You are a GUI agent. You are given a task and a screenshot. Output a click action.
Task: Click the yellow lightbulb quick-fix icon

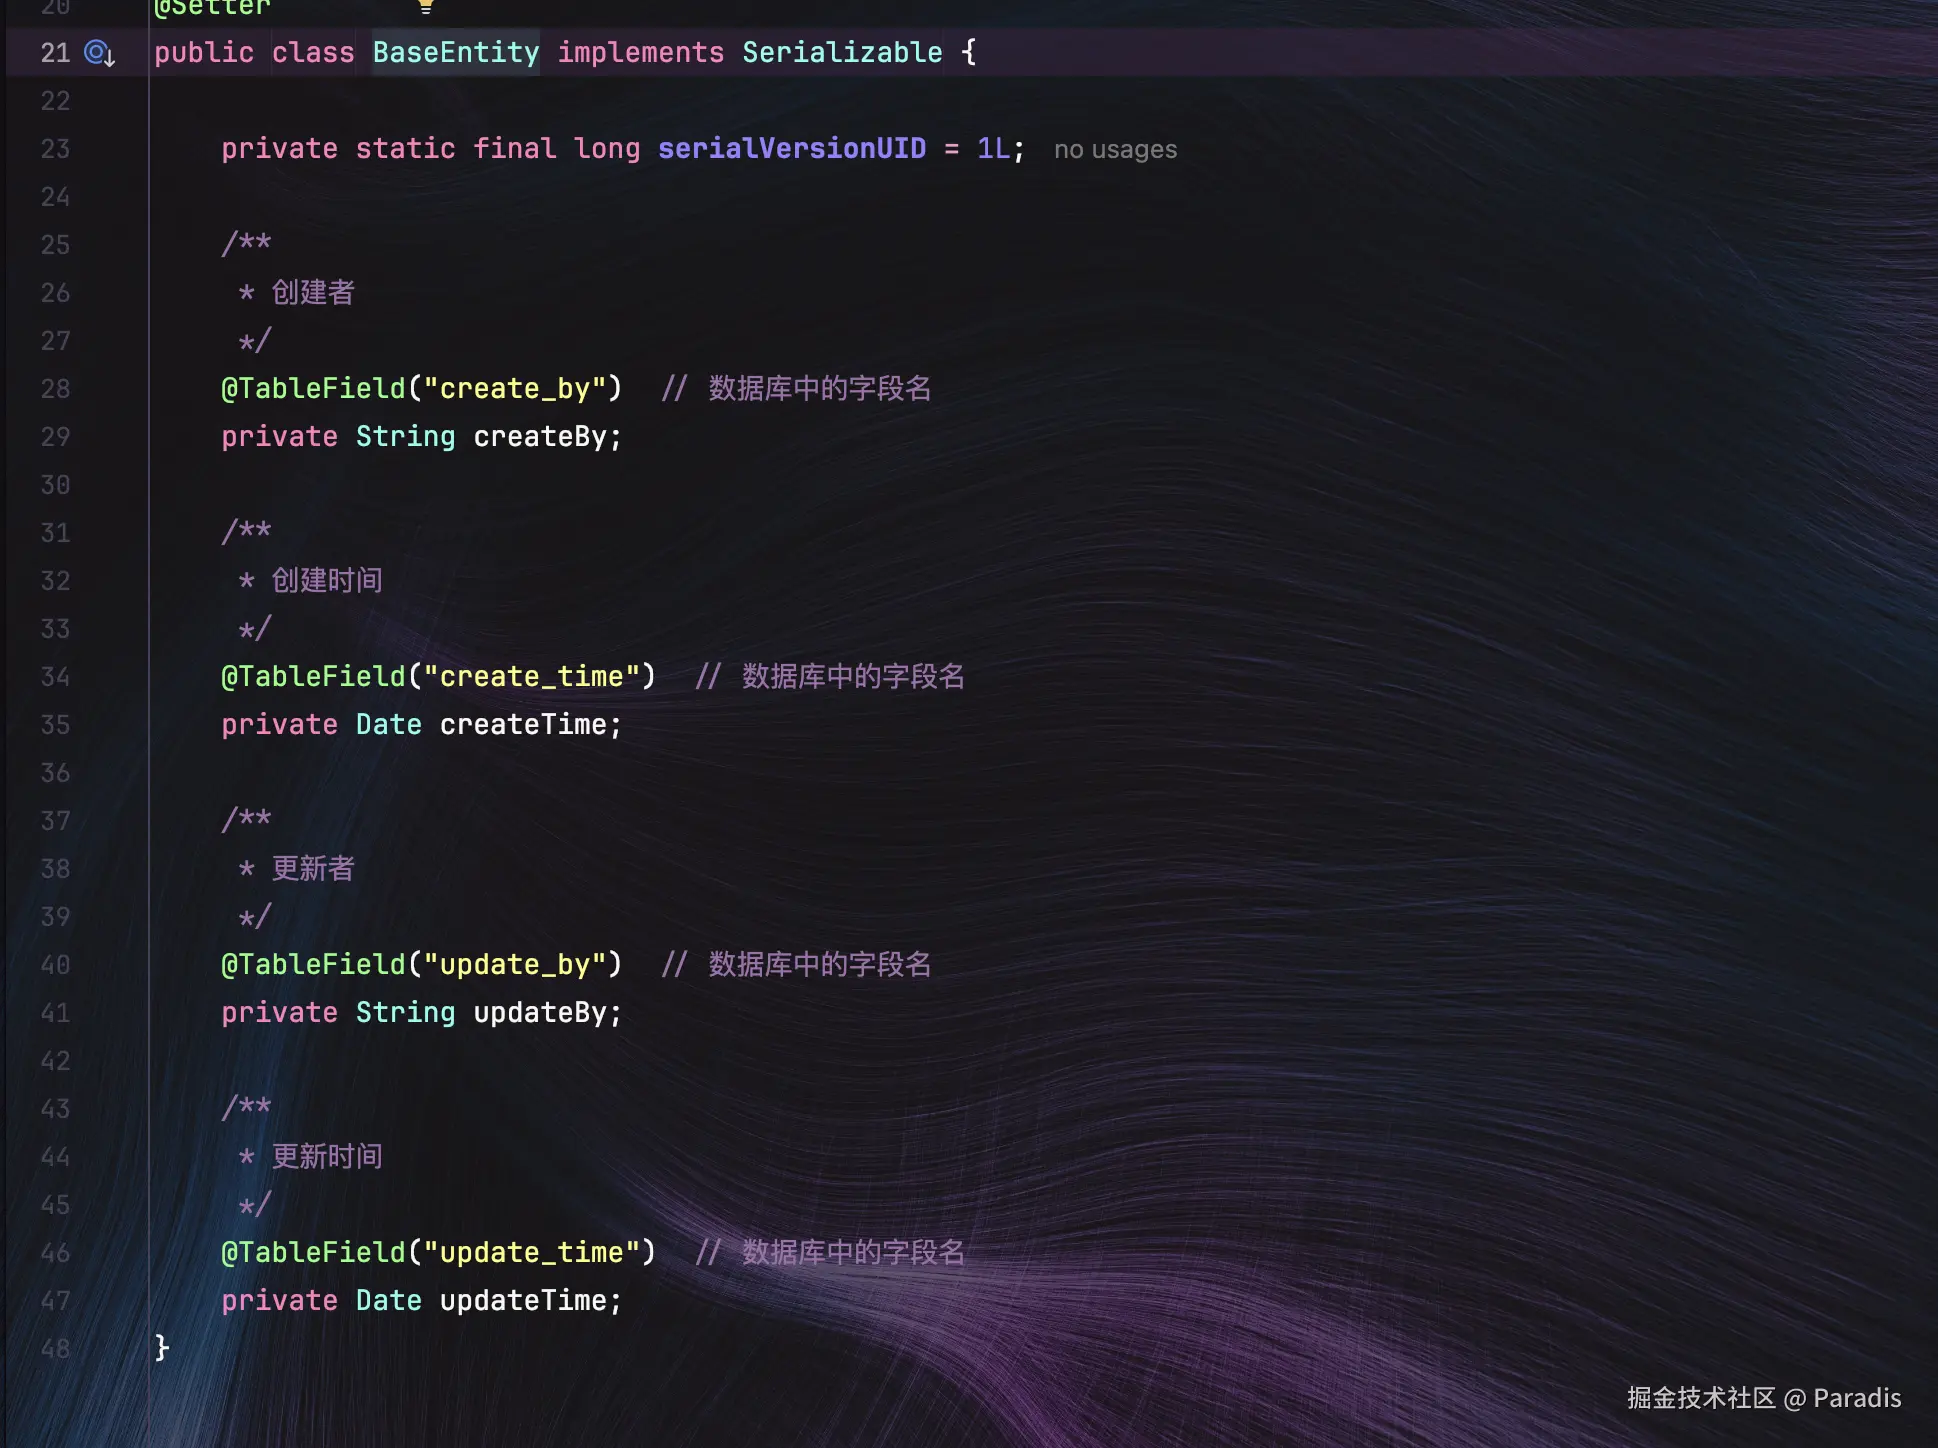coord(426,6)
